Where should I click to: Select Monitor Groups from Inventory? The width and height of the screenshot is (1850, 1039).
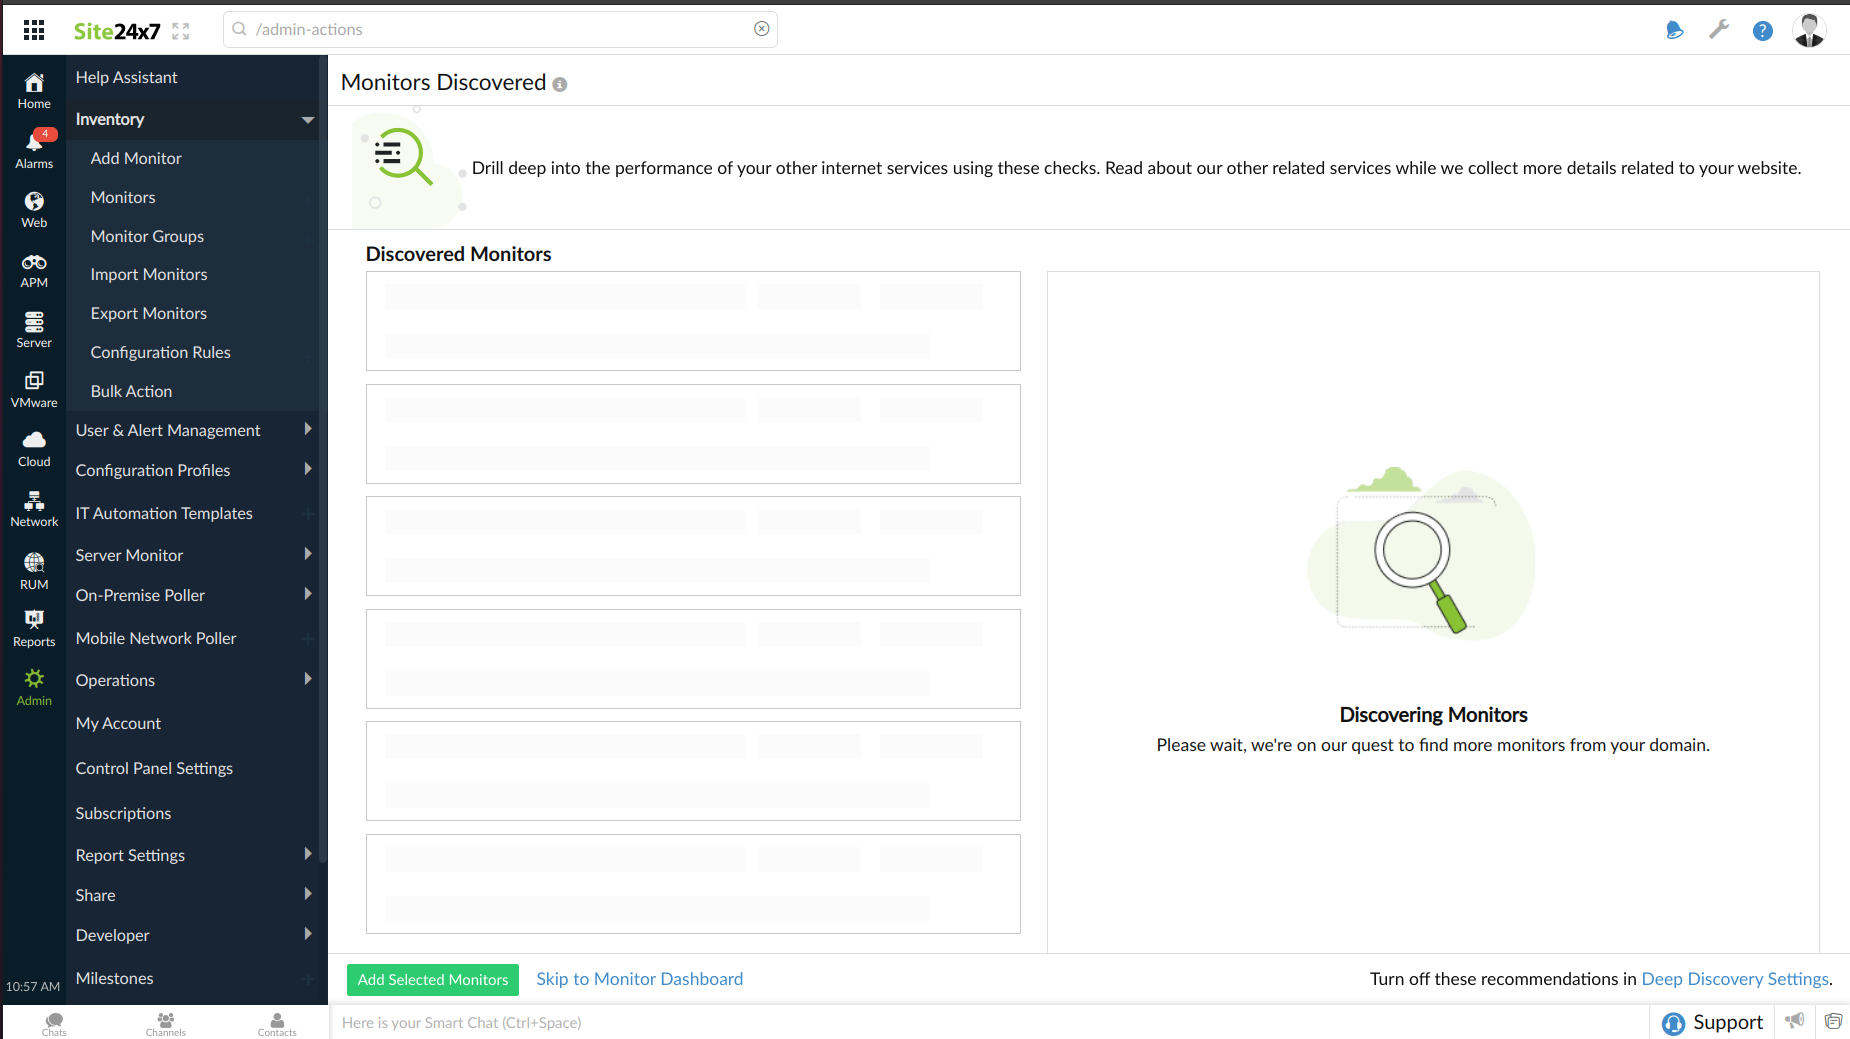(147, 236)
